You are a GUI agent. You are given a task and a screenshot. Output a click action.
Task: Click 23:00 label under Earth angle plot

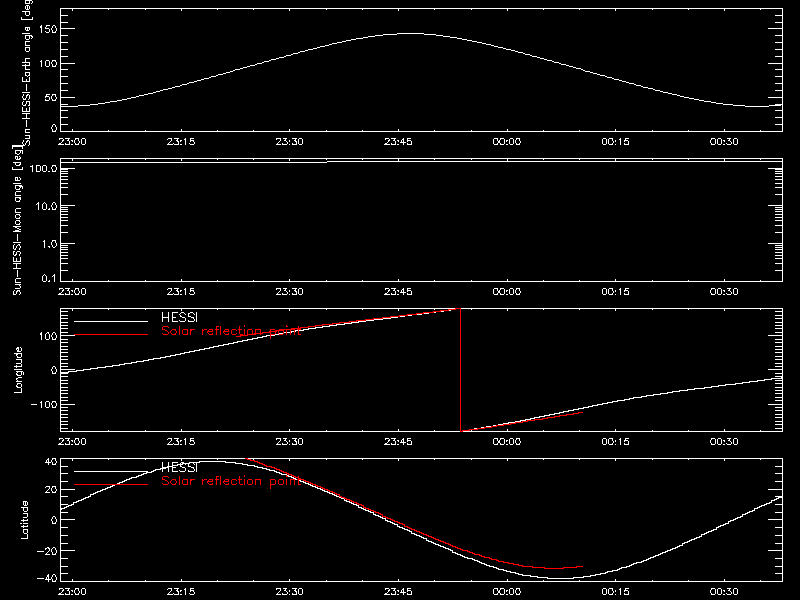[72, 141]
